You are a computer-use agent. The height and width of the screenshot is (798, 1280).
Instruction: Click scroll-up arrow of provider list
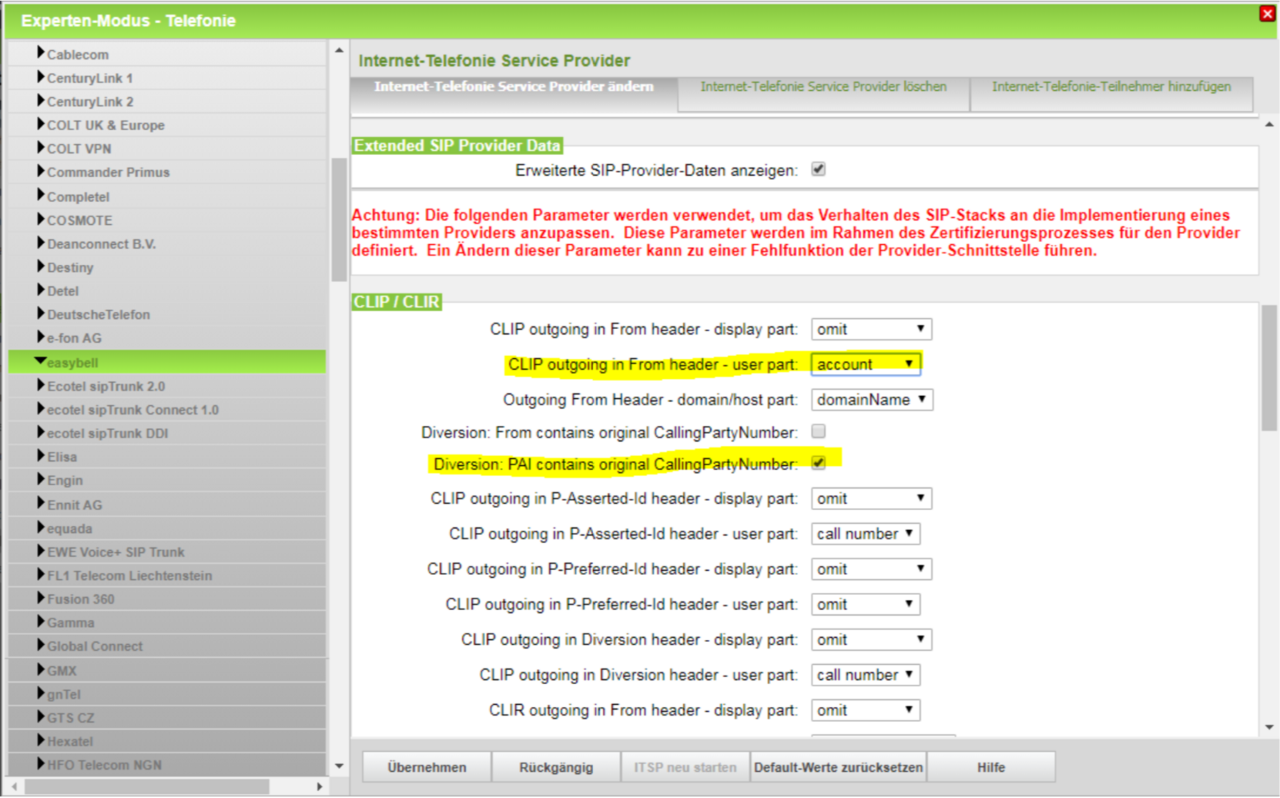pos(339,51)
